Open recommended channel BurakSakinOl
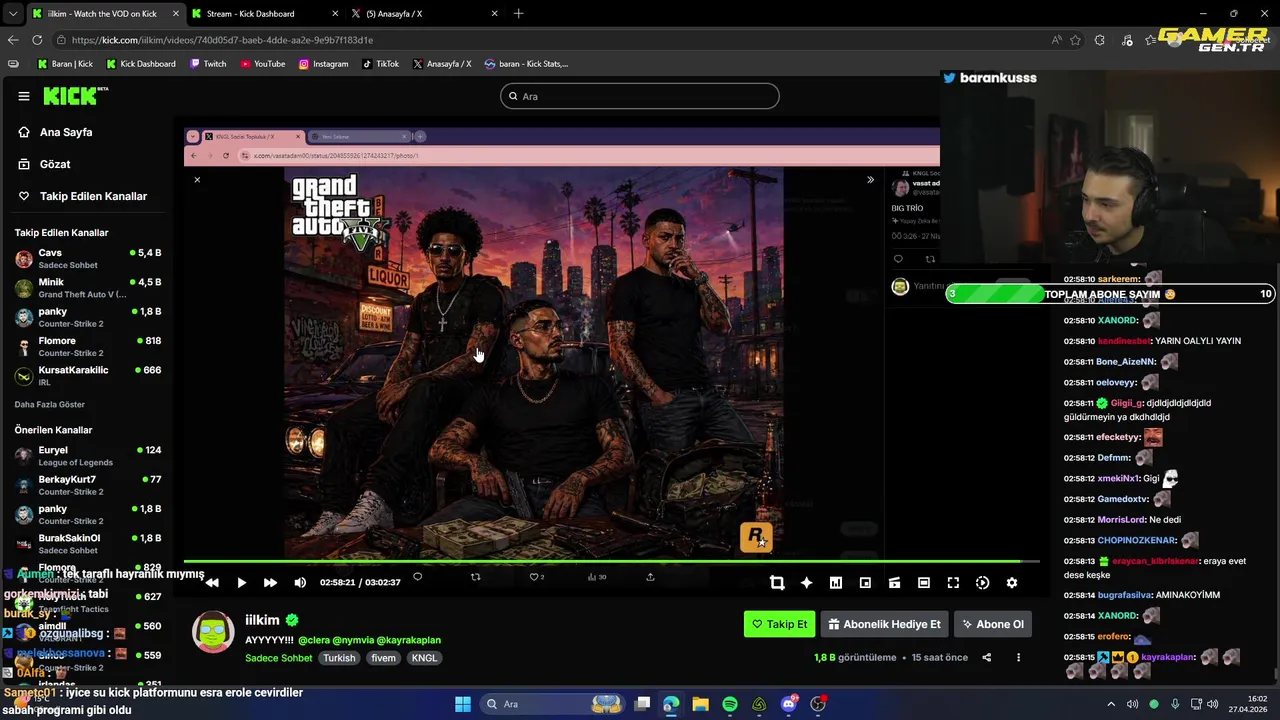The image size is (1280, 720). [x=88, y=544]
